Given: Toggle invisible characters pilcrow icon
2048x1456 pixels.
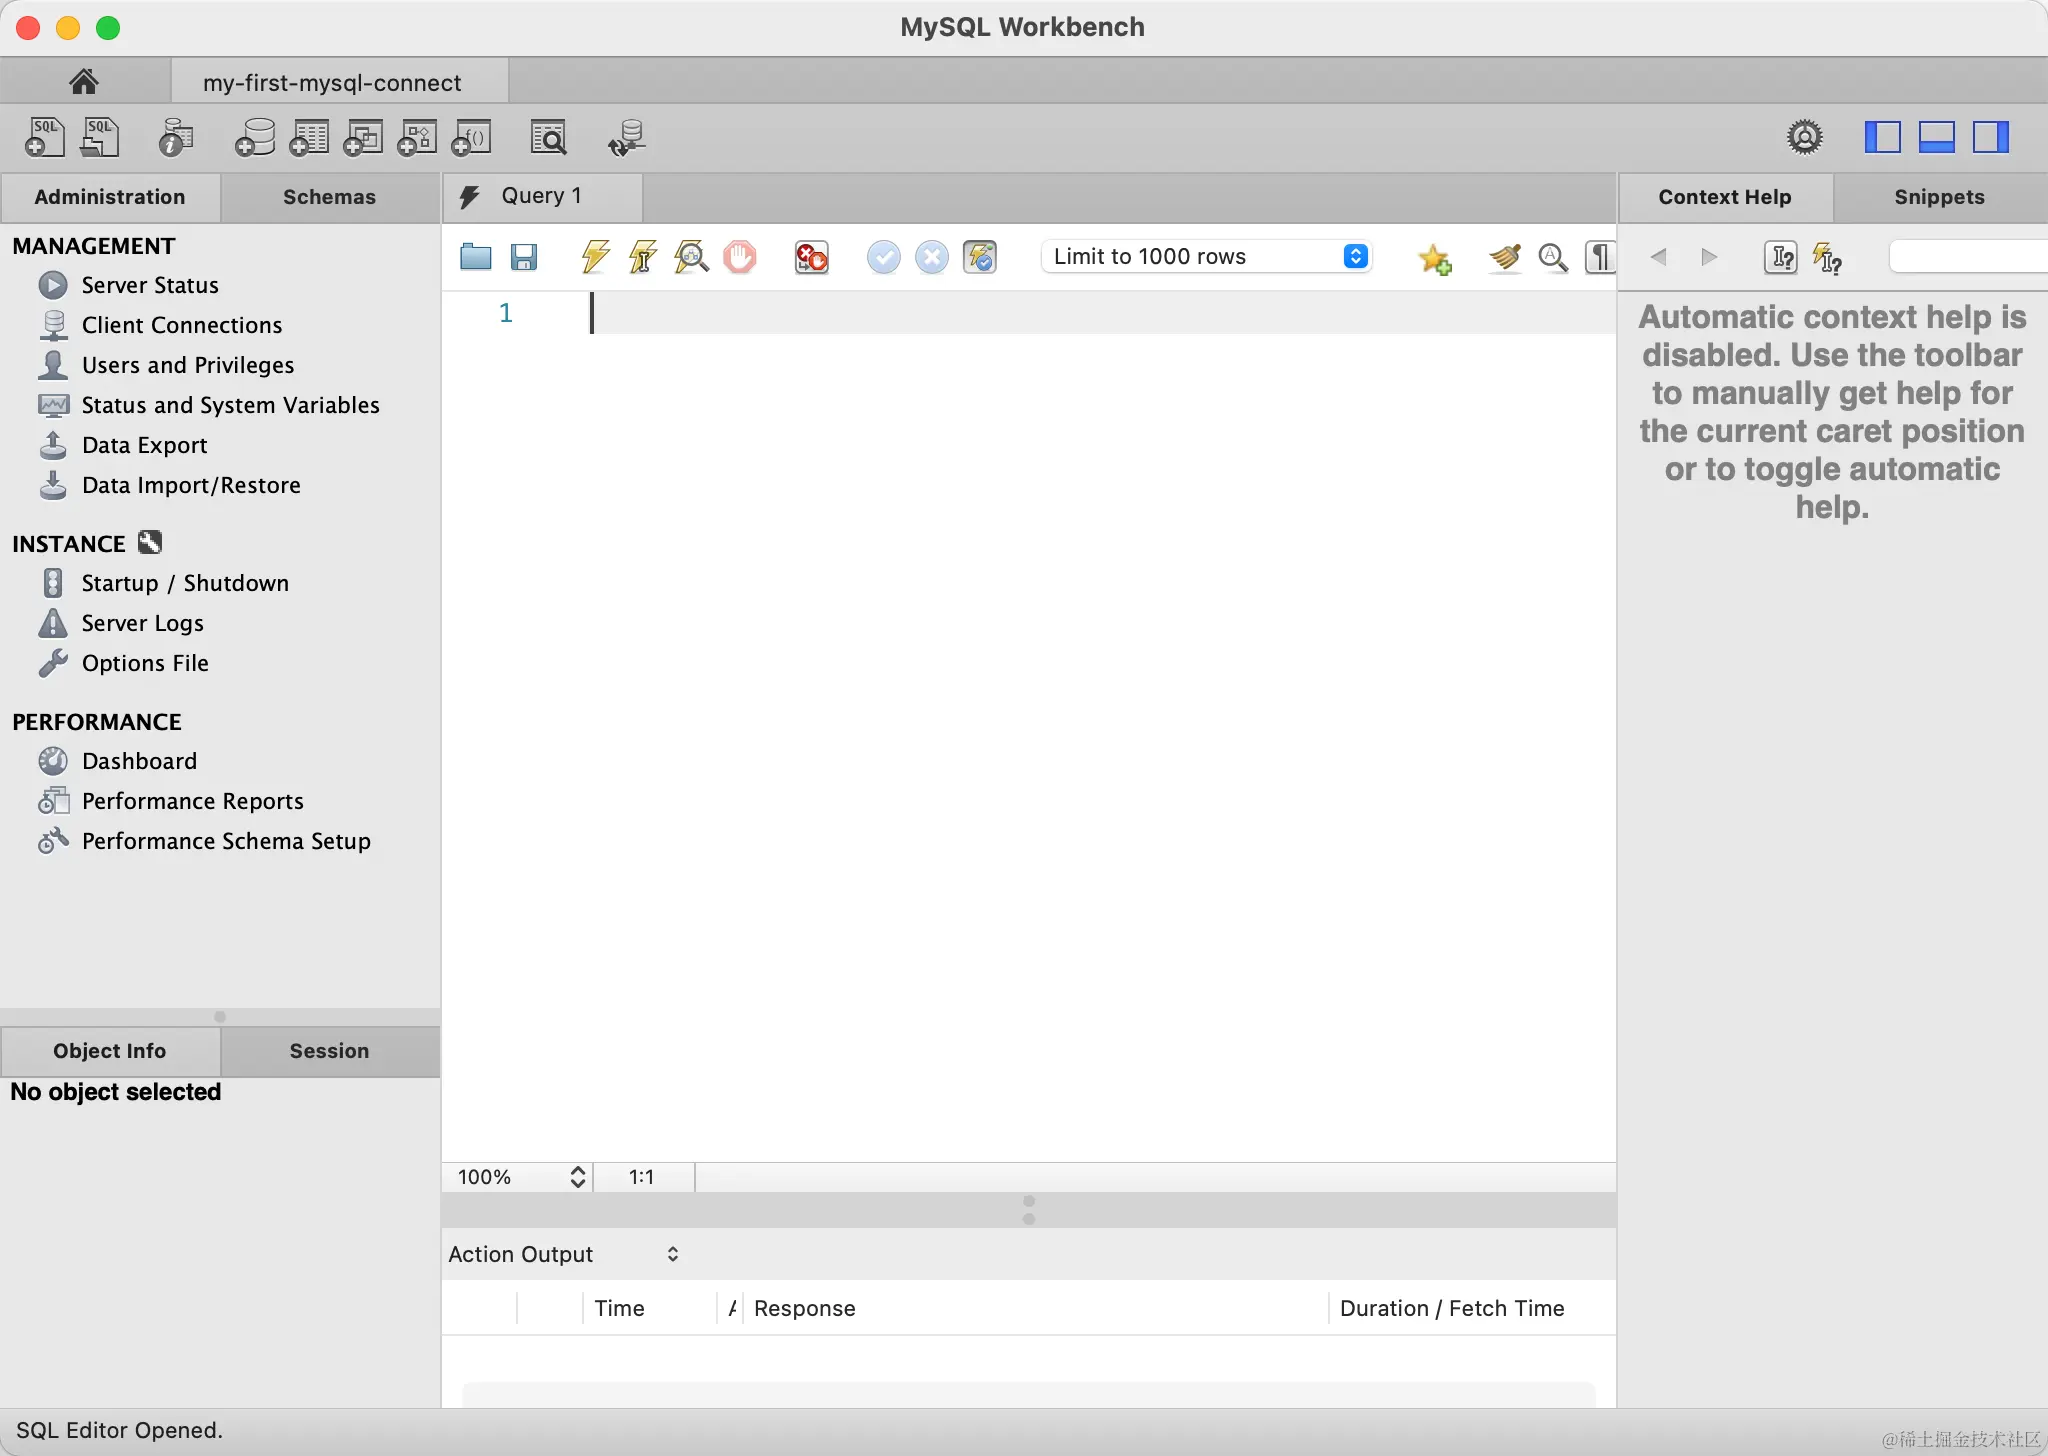Looking at the screenshot, I should pyautogui.click(x=1600, y=257).
